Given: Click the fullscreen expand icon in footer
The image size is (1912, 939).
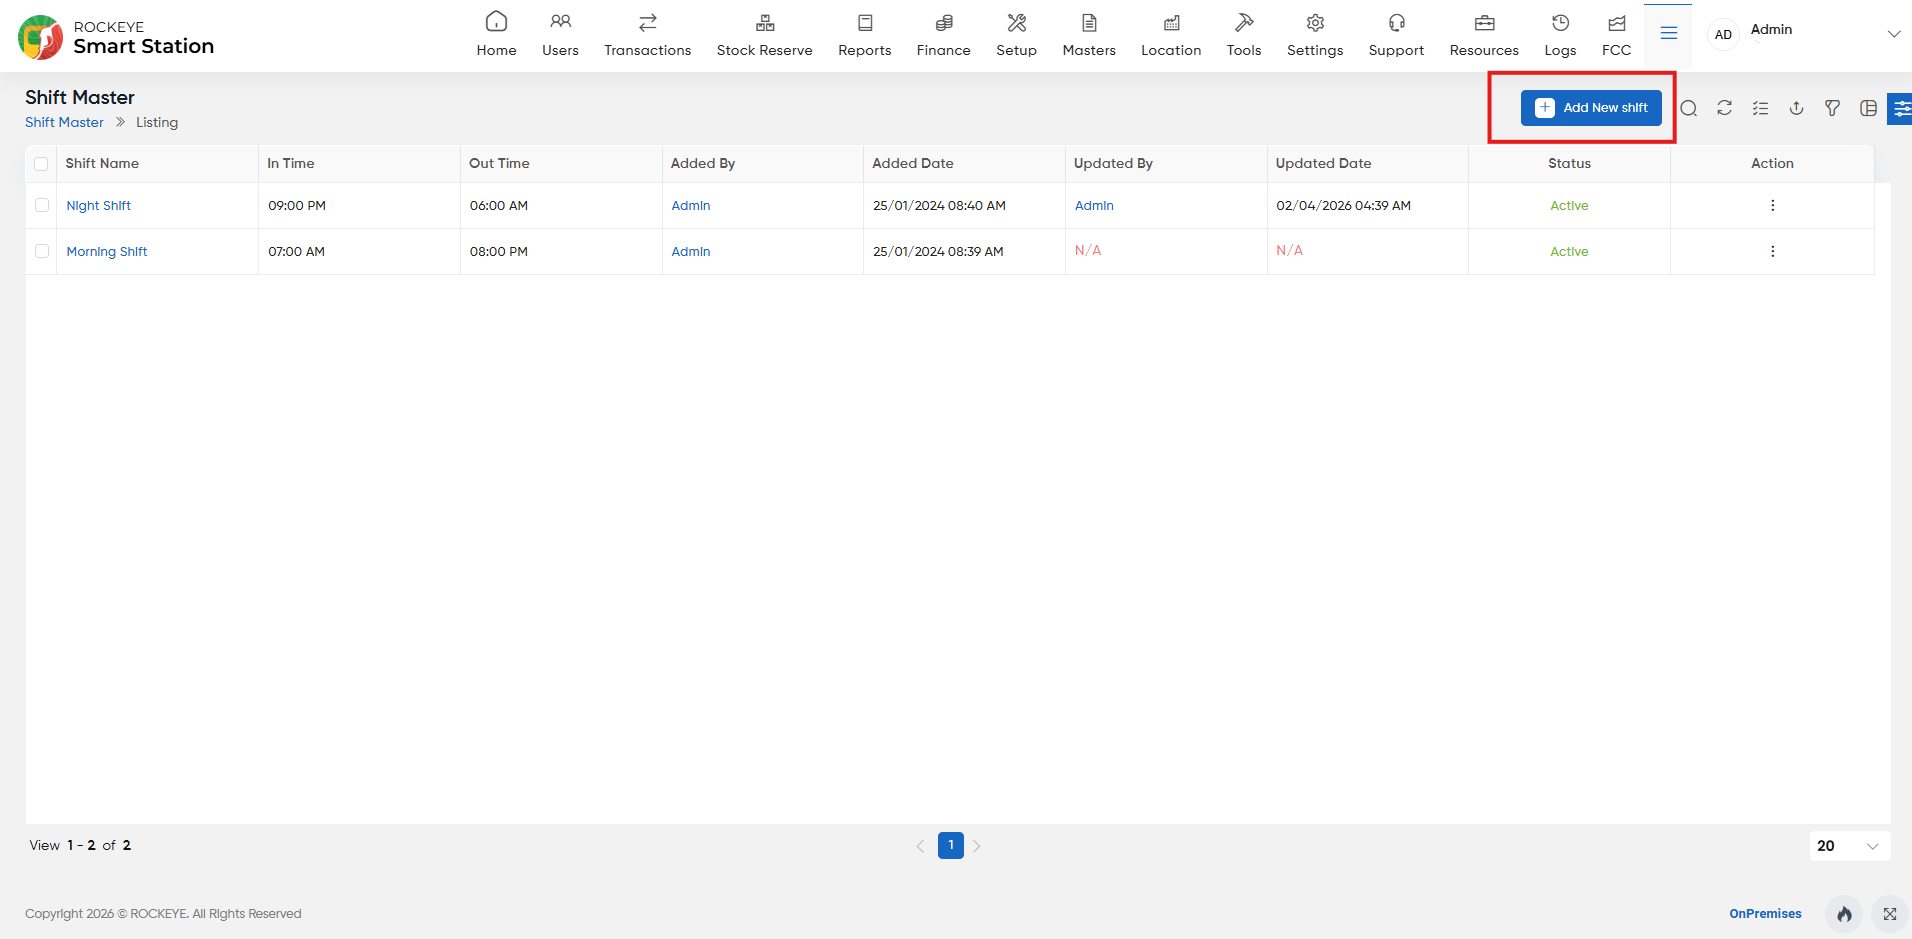Looking at the screenshot, I should 1889,914.
